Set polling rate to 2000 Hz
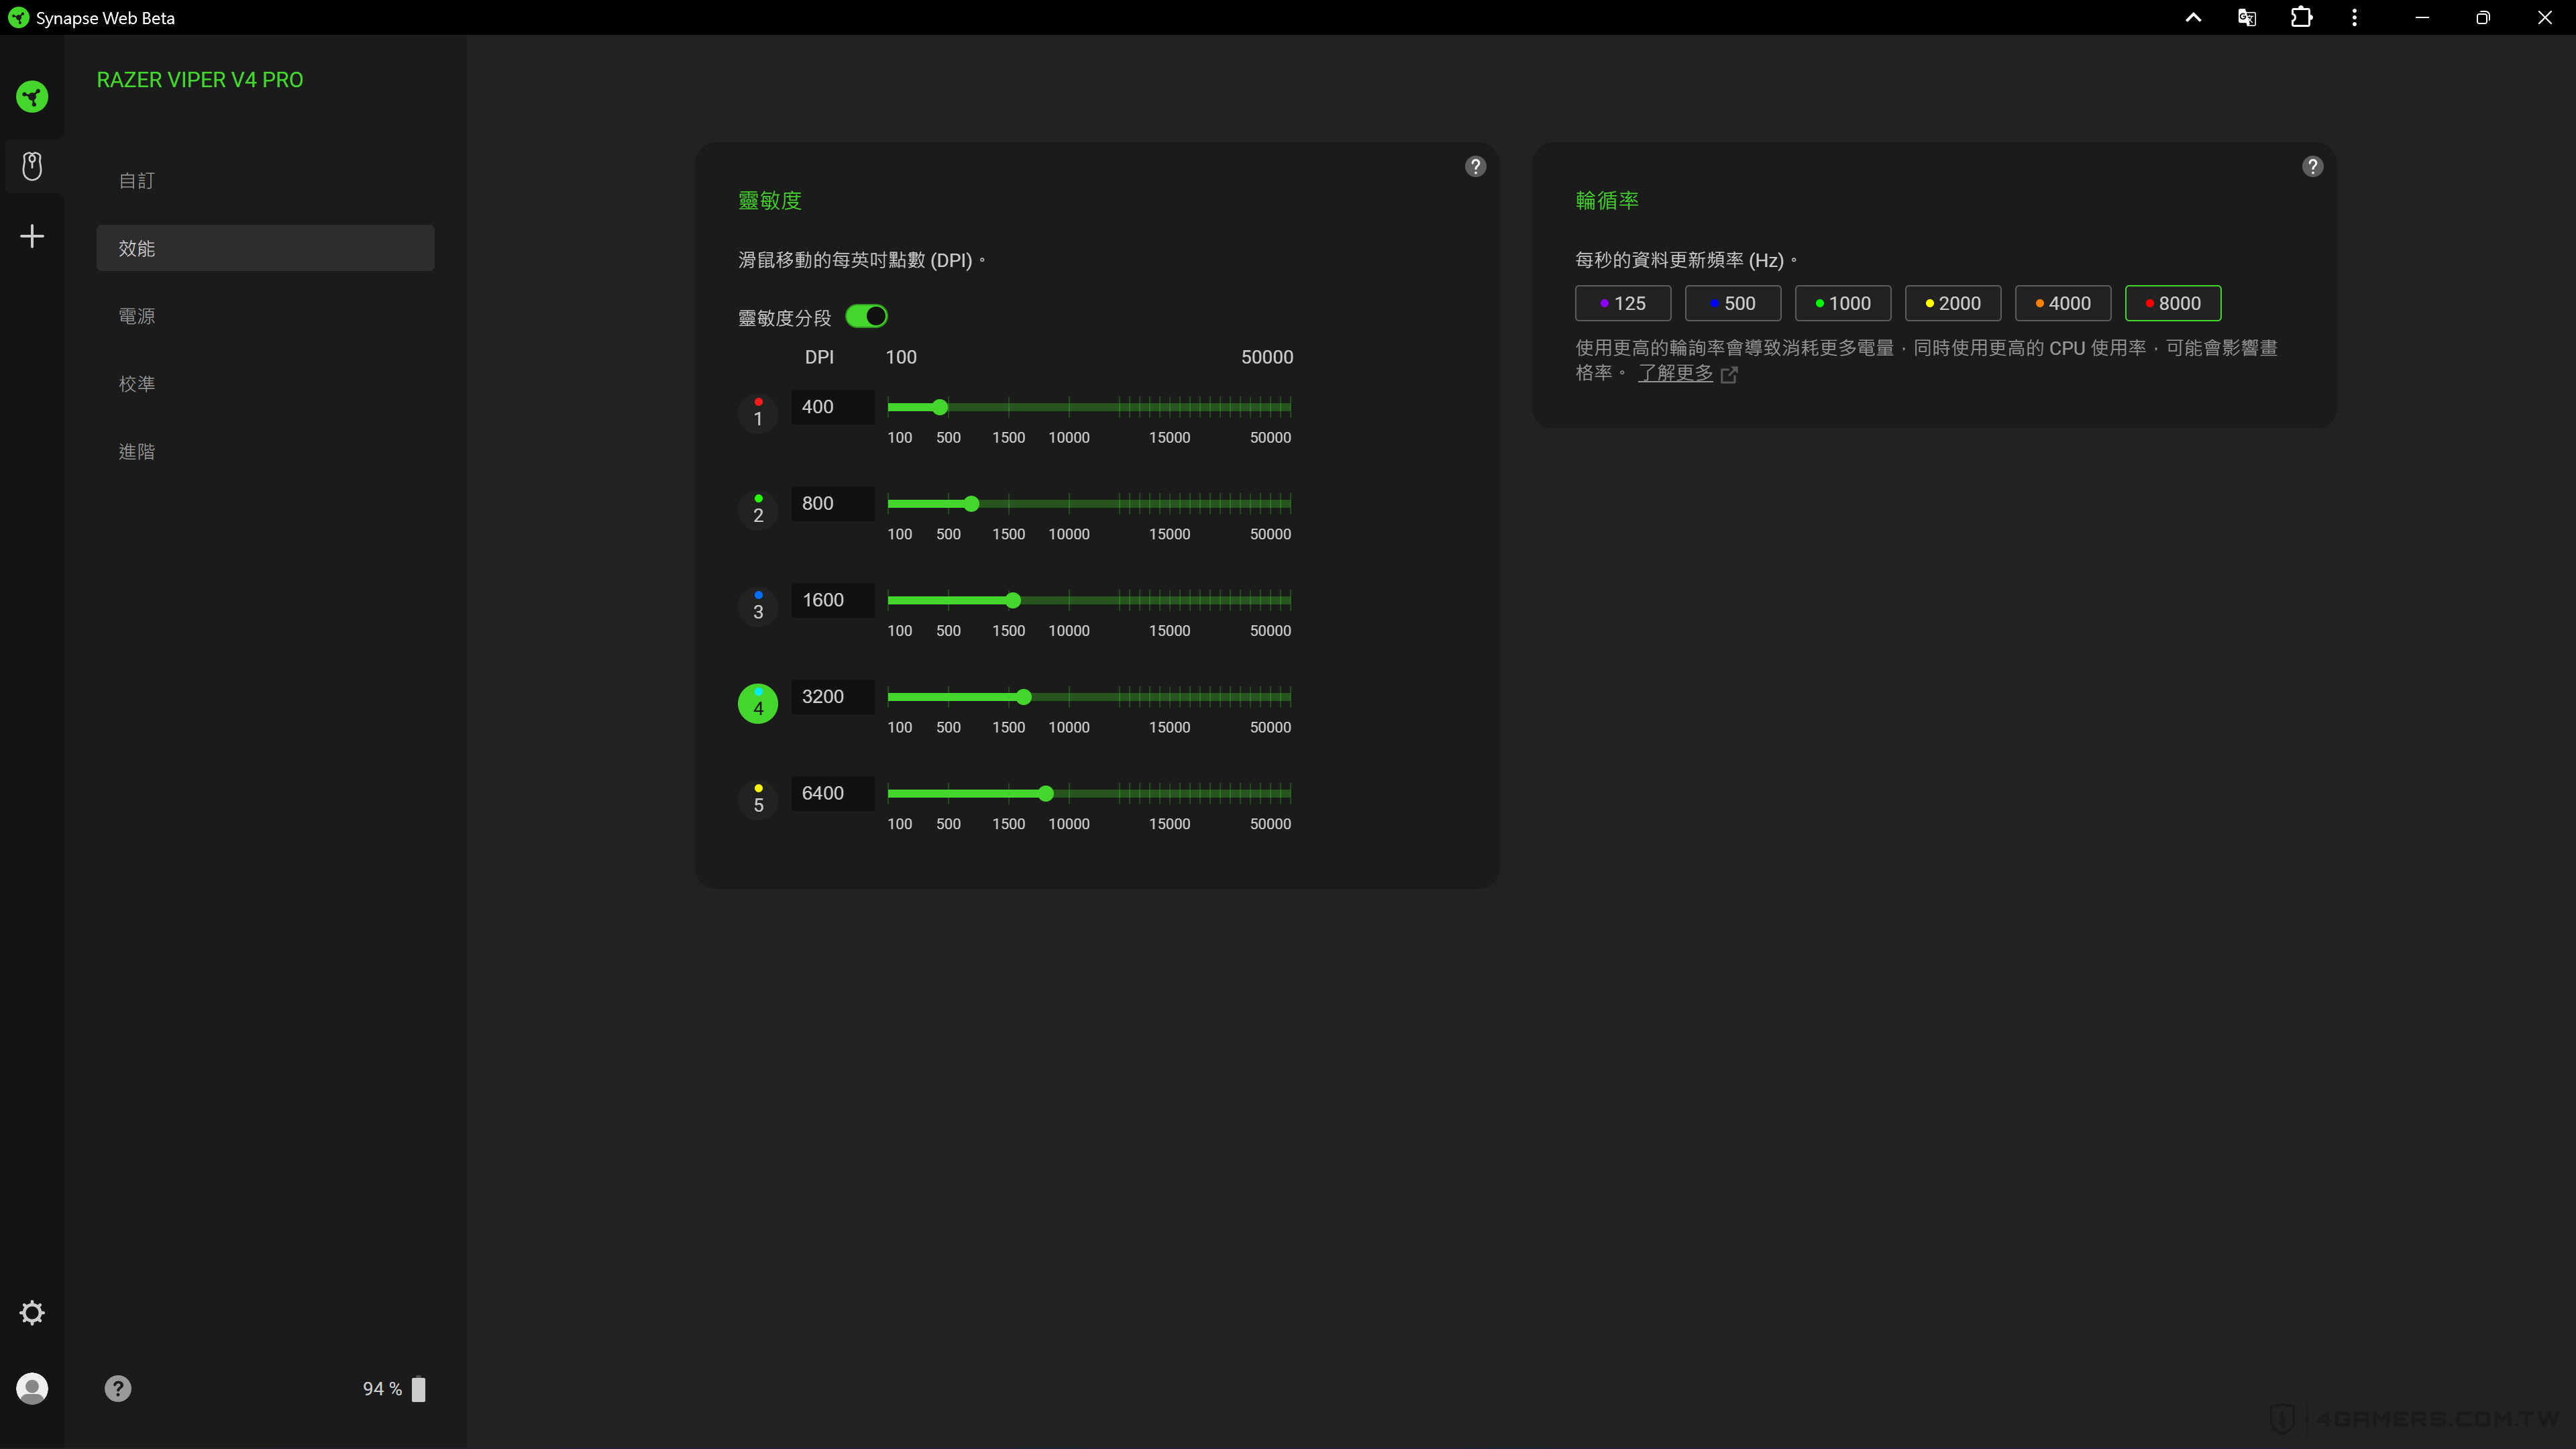Screen dimensions: 2576x1449 (1953, 303)
